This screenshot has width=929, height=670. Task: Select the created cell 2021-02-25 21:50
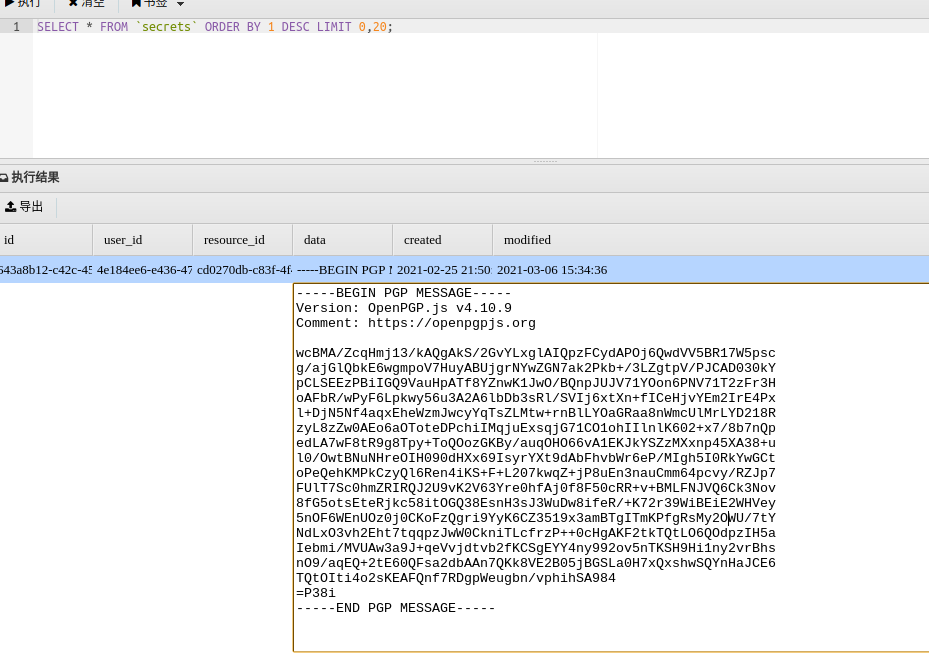coord(443,270)
